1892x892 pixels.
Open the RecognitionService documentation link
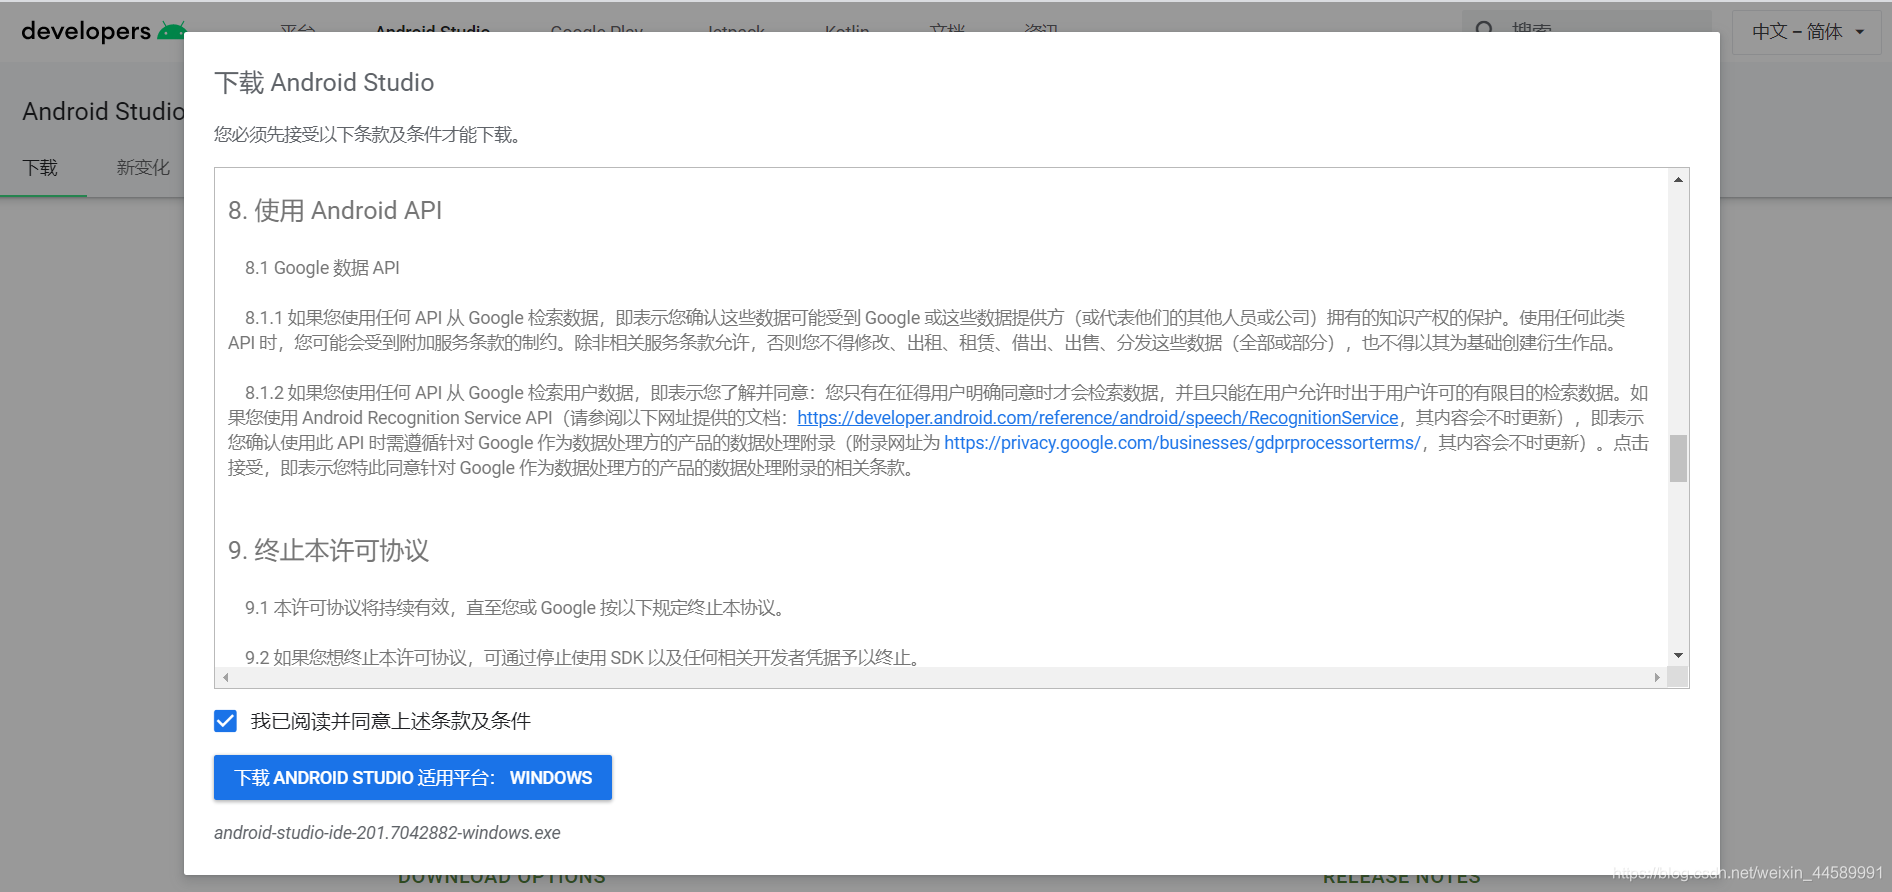coord(1098,418)
